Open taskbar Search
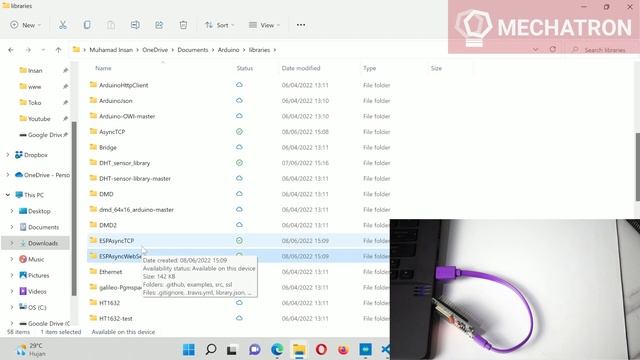The width and height of the screenshot is (640, 360). 211,349
